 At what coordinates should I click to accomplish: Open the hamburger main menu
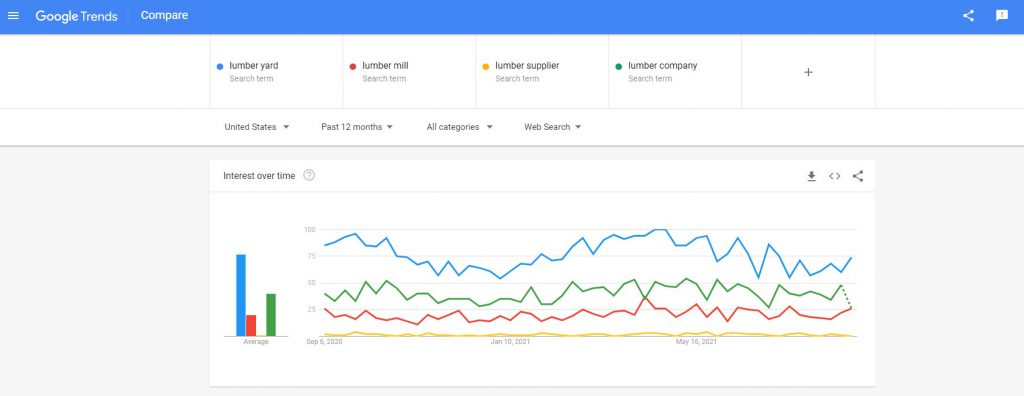pos(13,16)
